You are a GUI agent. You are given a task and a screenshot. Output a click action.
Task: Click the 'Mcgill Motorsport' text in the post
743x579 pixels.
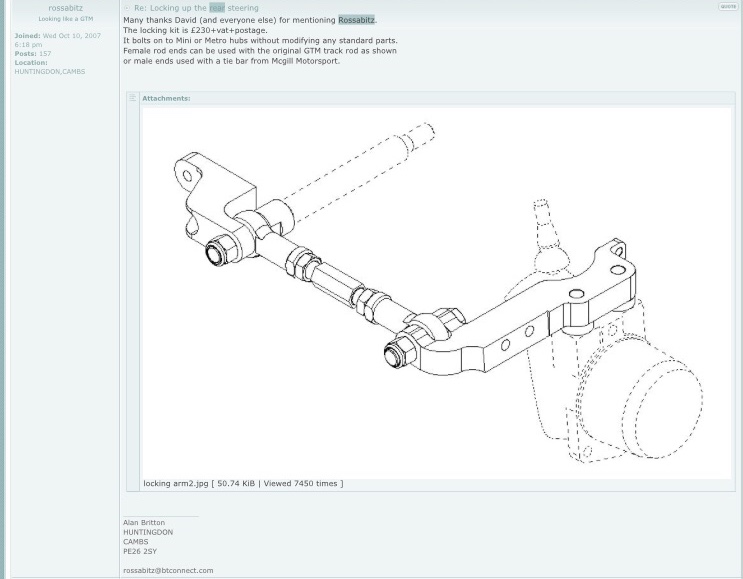[305, 61]
